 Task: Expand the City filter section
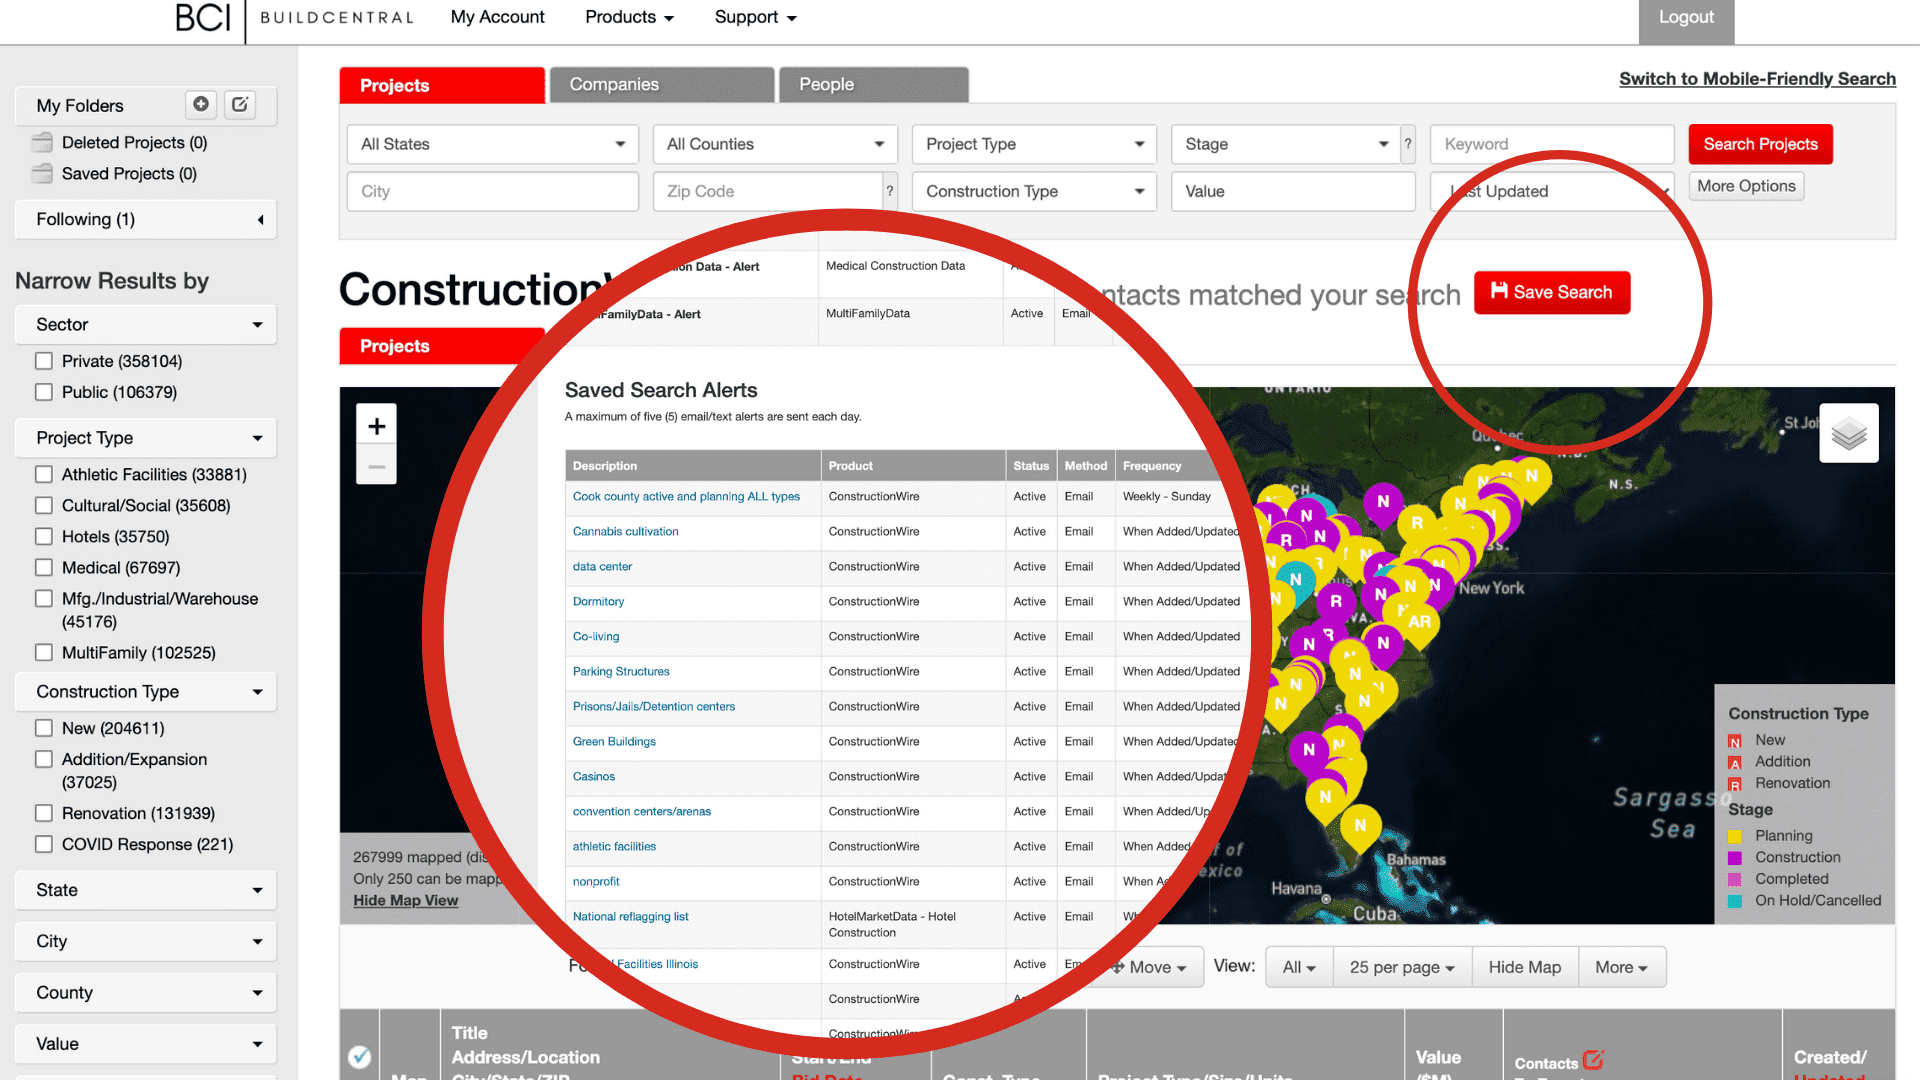[x=146, y=941]
